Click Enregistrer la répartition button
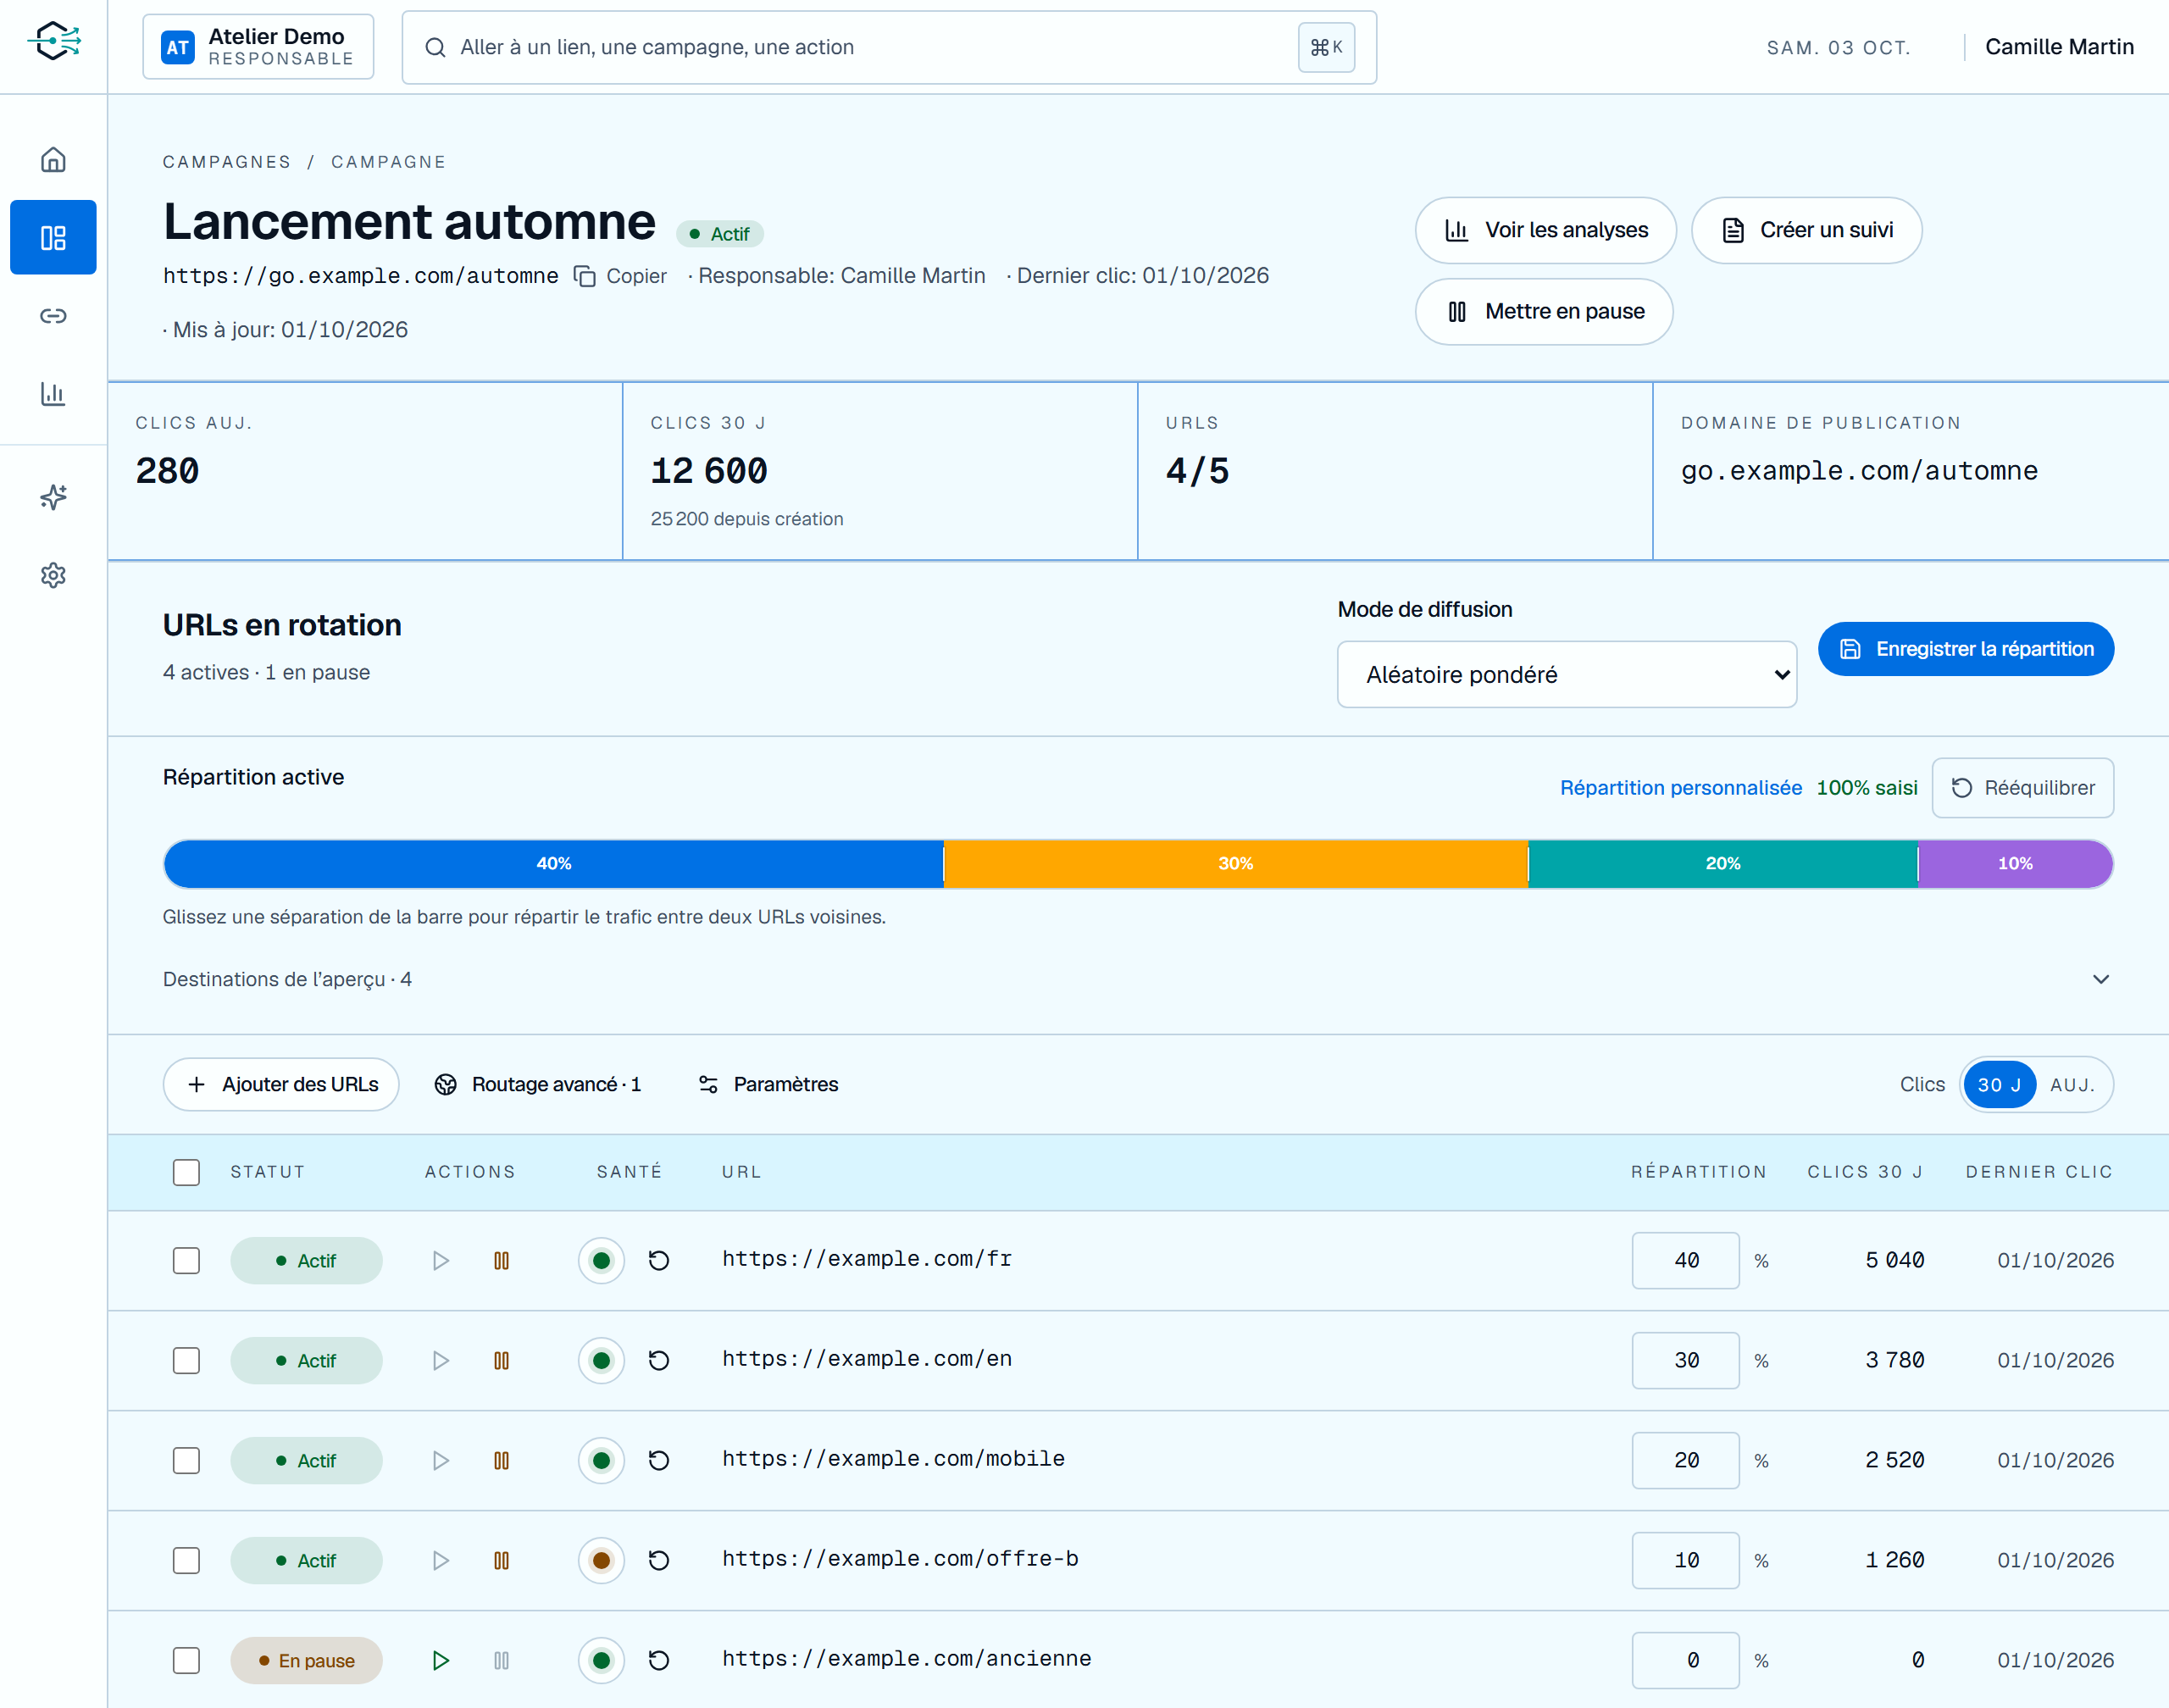 coord(1966,650)
